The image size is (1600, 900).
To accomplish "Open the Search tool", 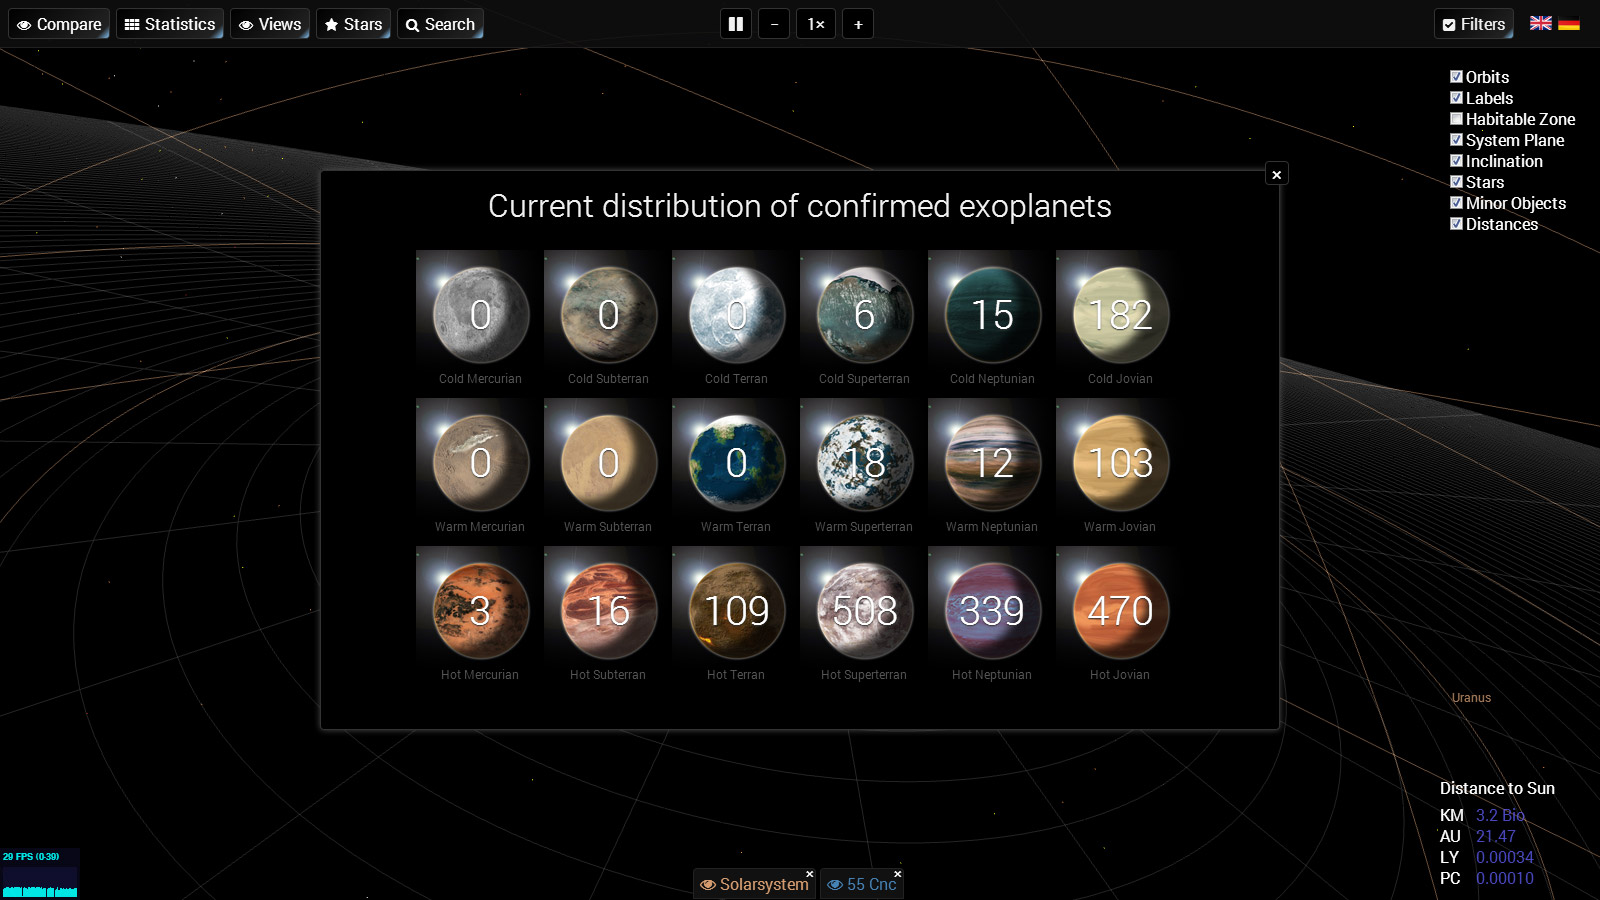I will (x=440, y=24).
